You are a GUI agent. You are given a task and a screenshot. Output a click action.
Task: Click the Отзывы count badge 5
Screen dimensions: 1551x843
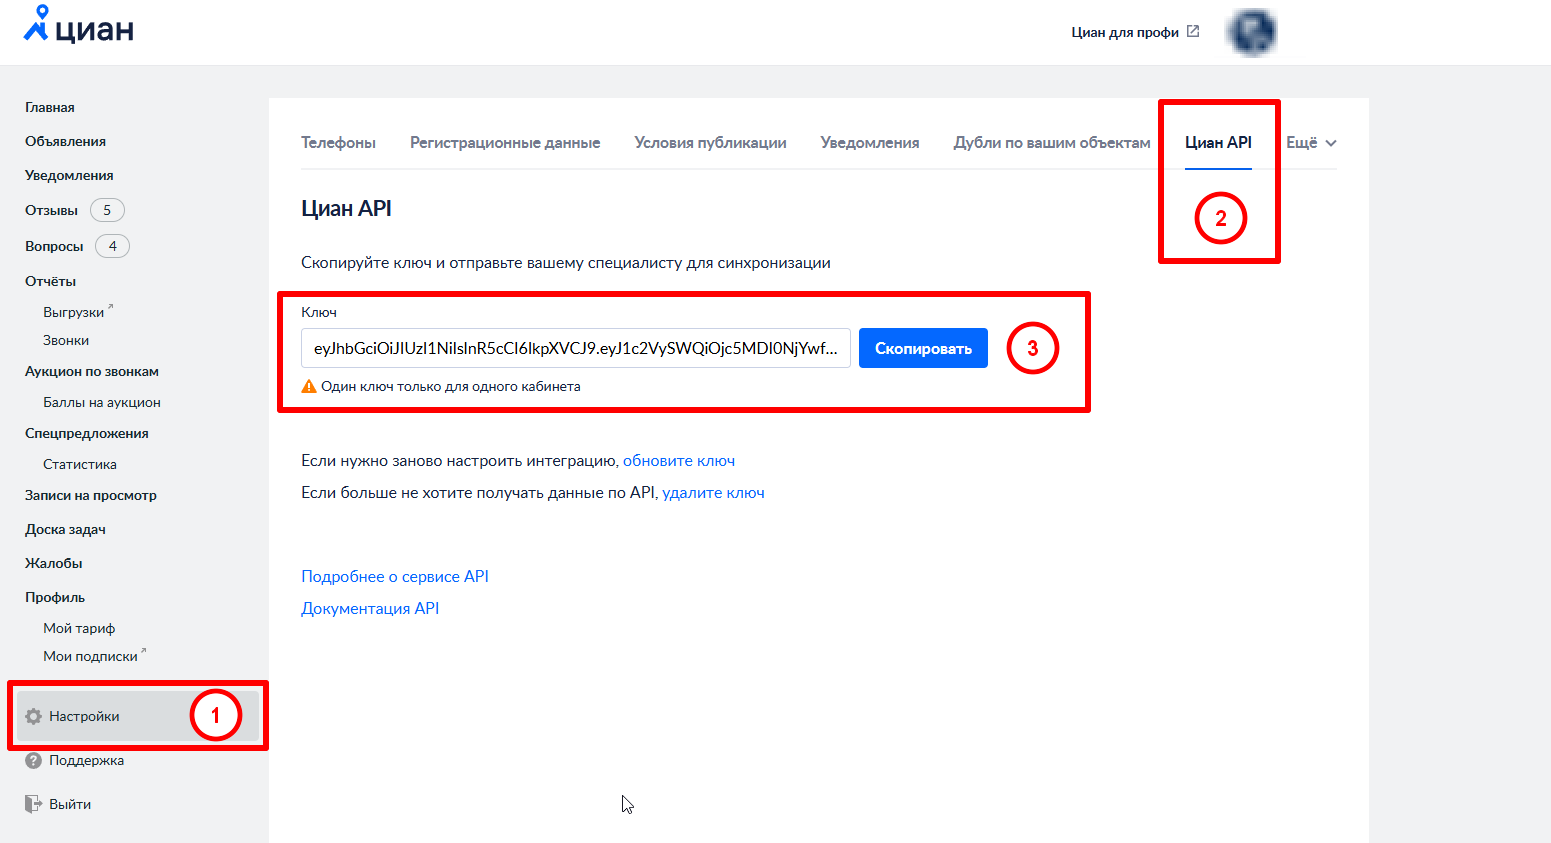[x=107, y=210]
